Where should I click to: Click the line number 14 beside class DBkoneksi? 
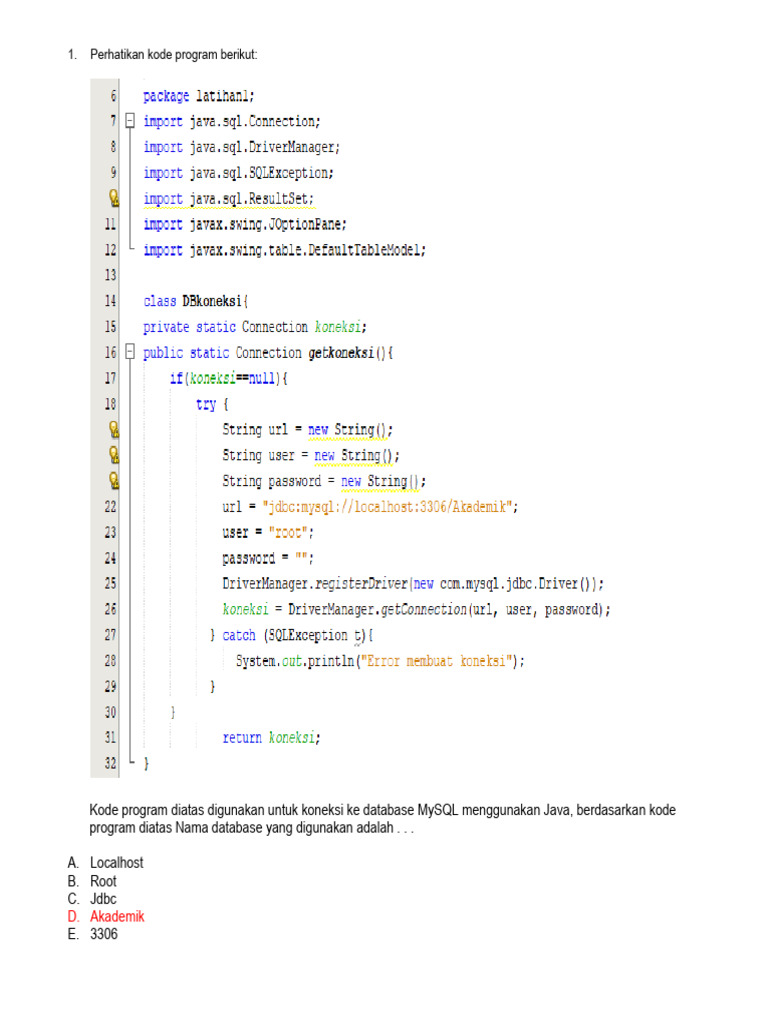[109, 301]
